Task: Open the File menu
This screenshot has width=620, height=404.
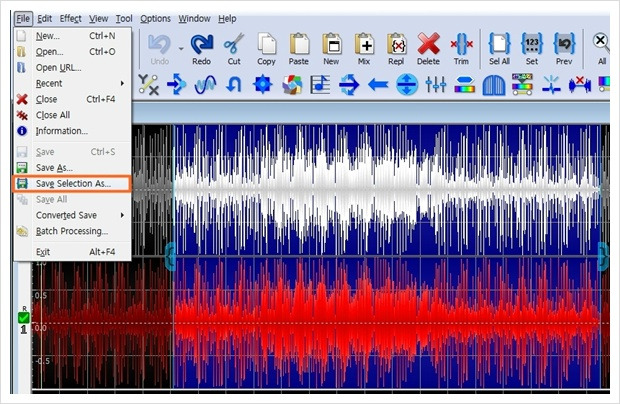Action: point(23,19)
